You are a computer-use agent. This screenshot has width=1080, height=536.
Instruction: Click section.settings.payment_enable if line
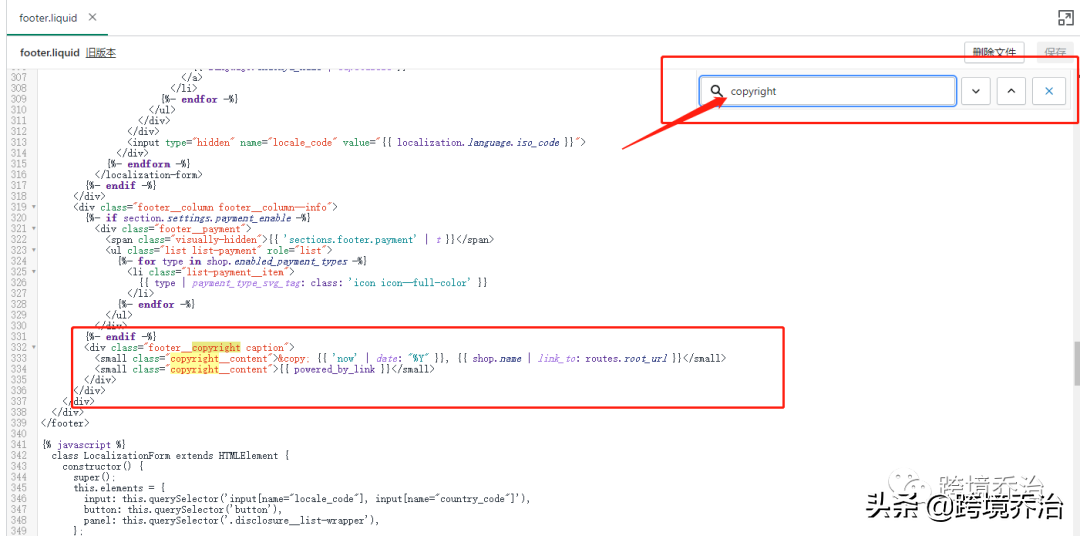click(198, 218)
